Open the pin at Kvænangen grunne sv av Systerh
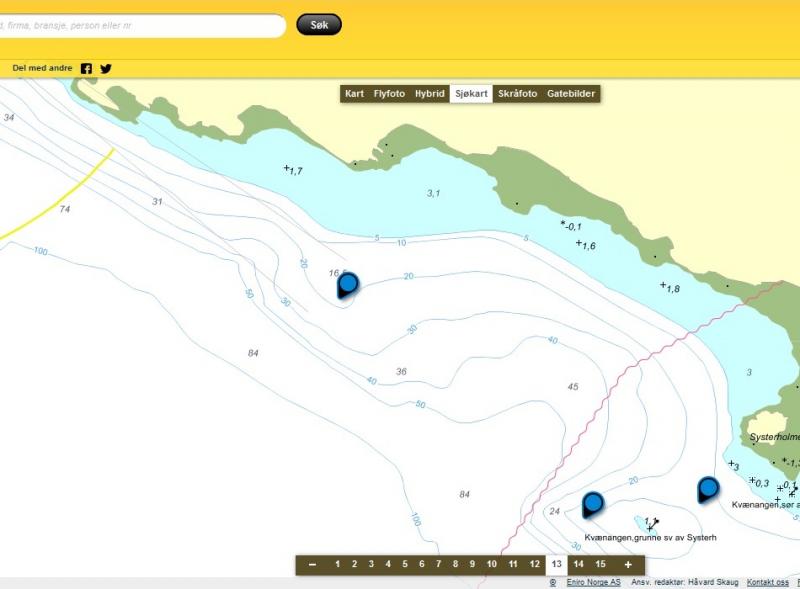Screen dimensions: 800x589 593,503
